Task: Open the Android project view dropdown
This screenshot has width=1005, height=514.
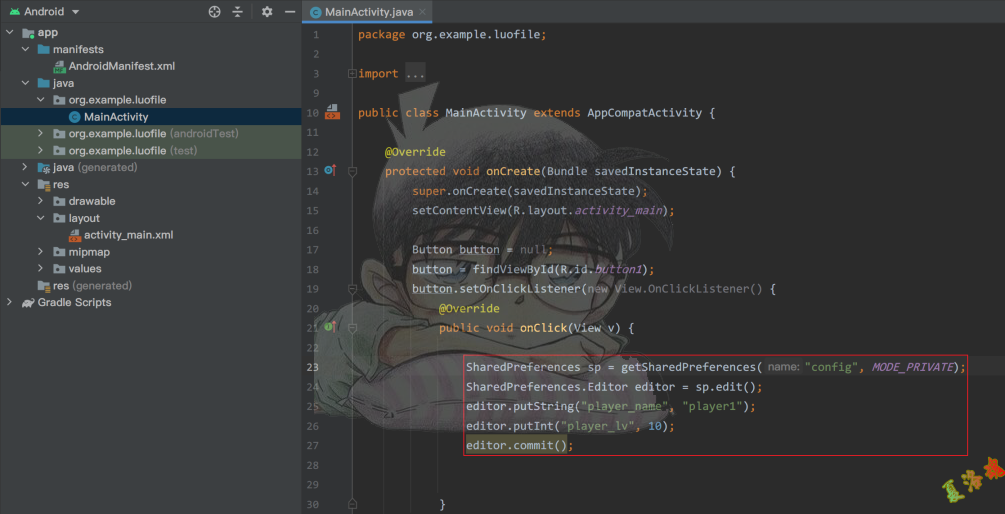Action: tap(45, 12)
